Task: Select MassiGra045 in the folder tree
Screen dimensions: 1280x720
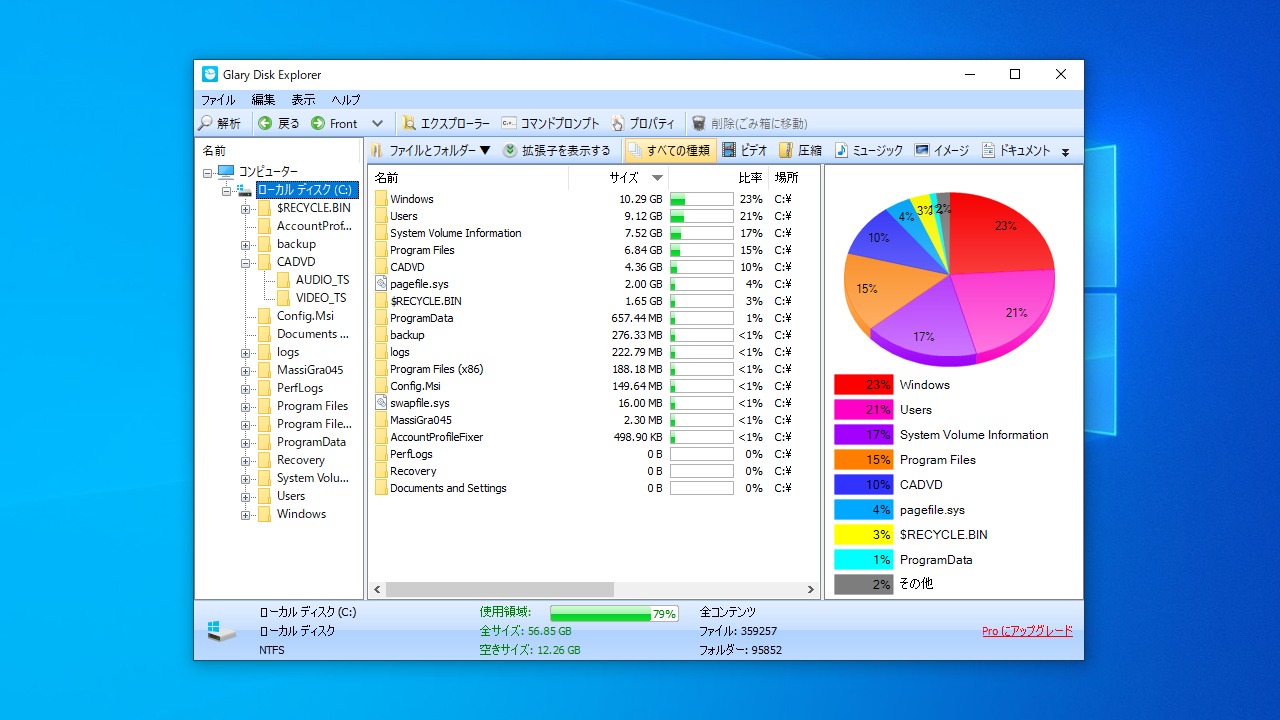Action: pos(310,370)
